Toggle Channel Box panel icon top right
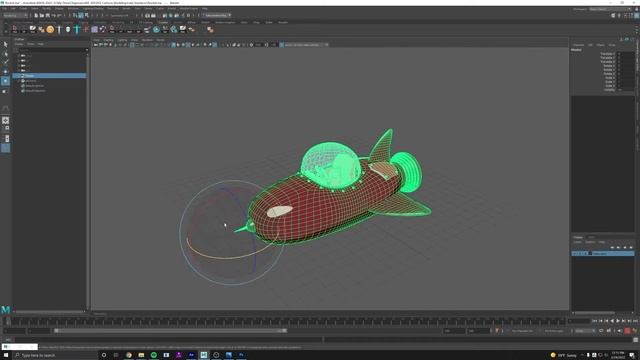640x360 pixels. click(x=636, y=16)
